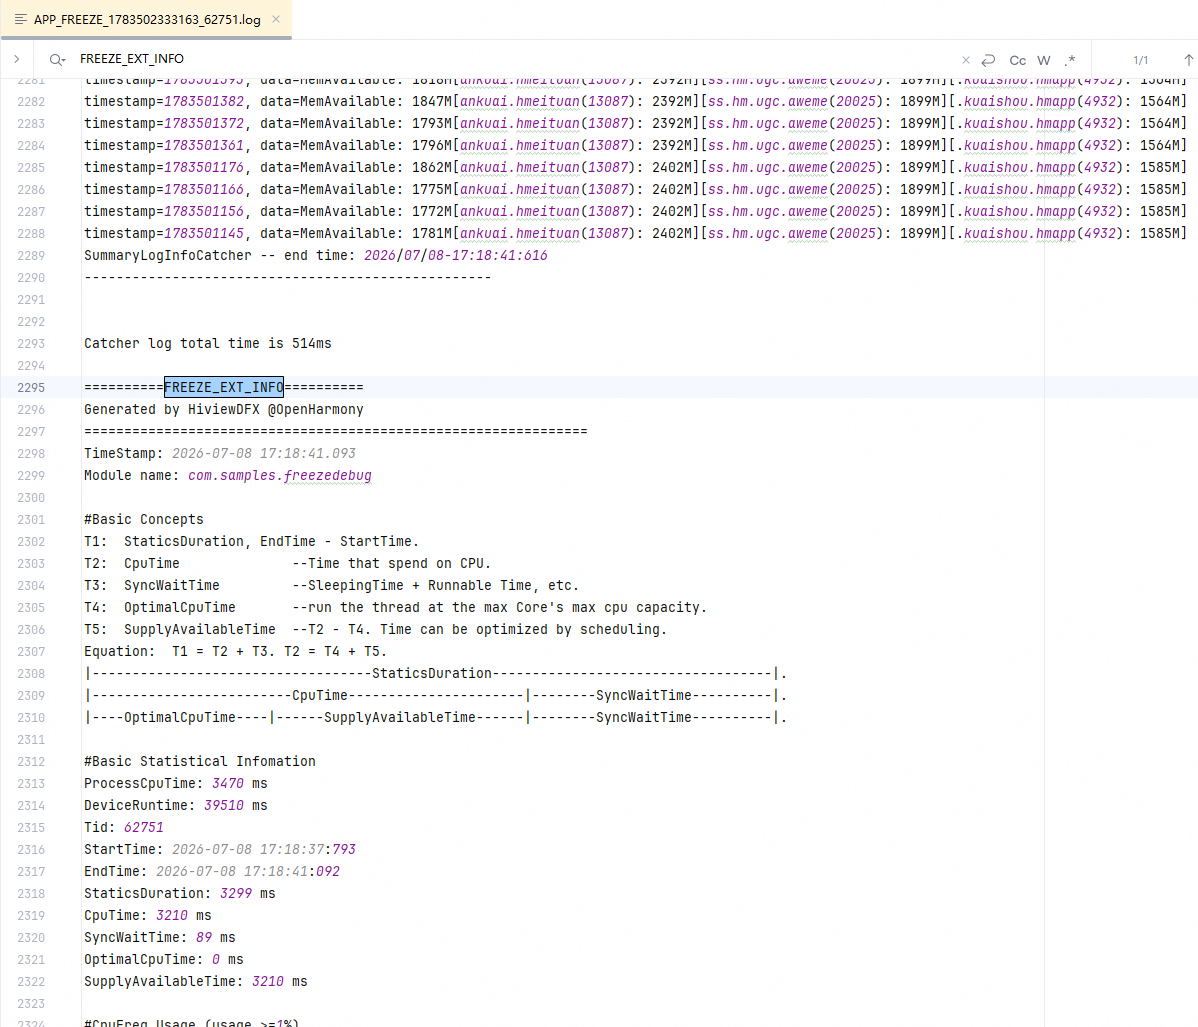Click 'Generated by HiviewDFX @OpenHarmony' line
Screen dimensions: 1198x1027
[224, 410]
